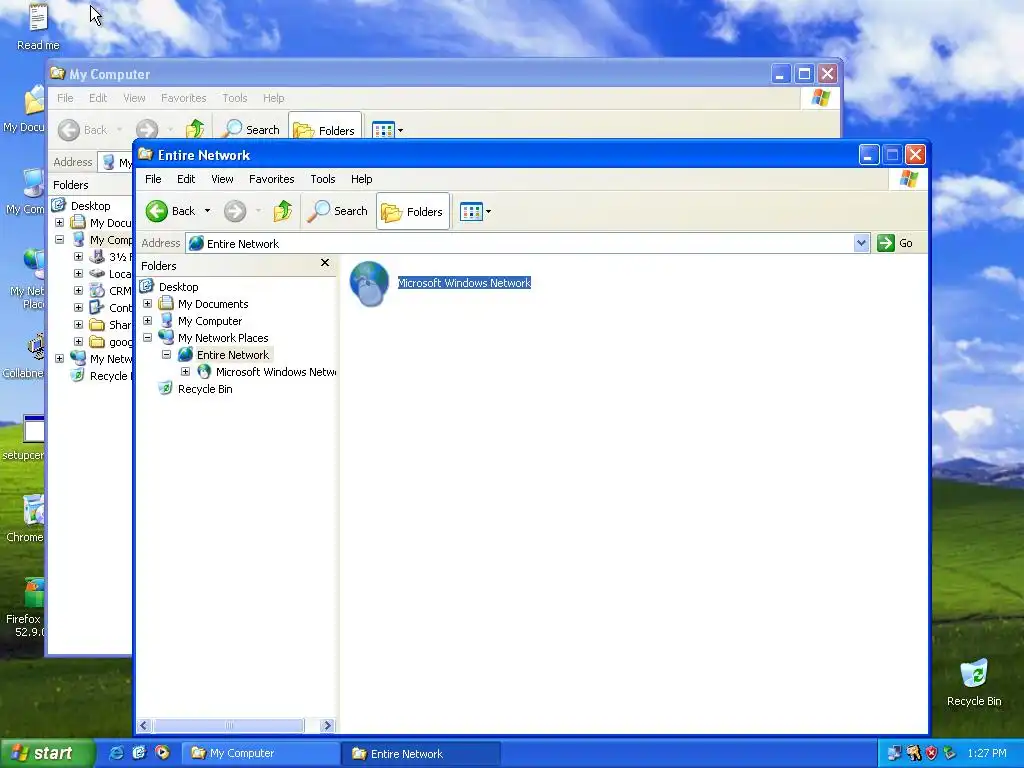Viewport: 1024px width, 768px height.
Task: Select Desktop in My Computer window tree
Action: pos(90,206)
